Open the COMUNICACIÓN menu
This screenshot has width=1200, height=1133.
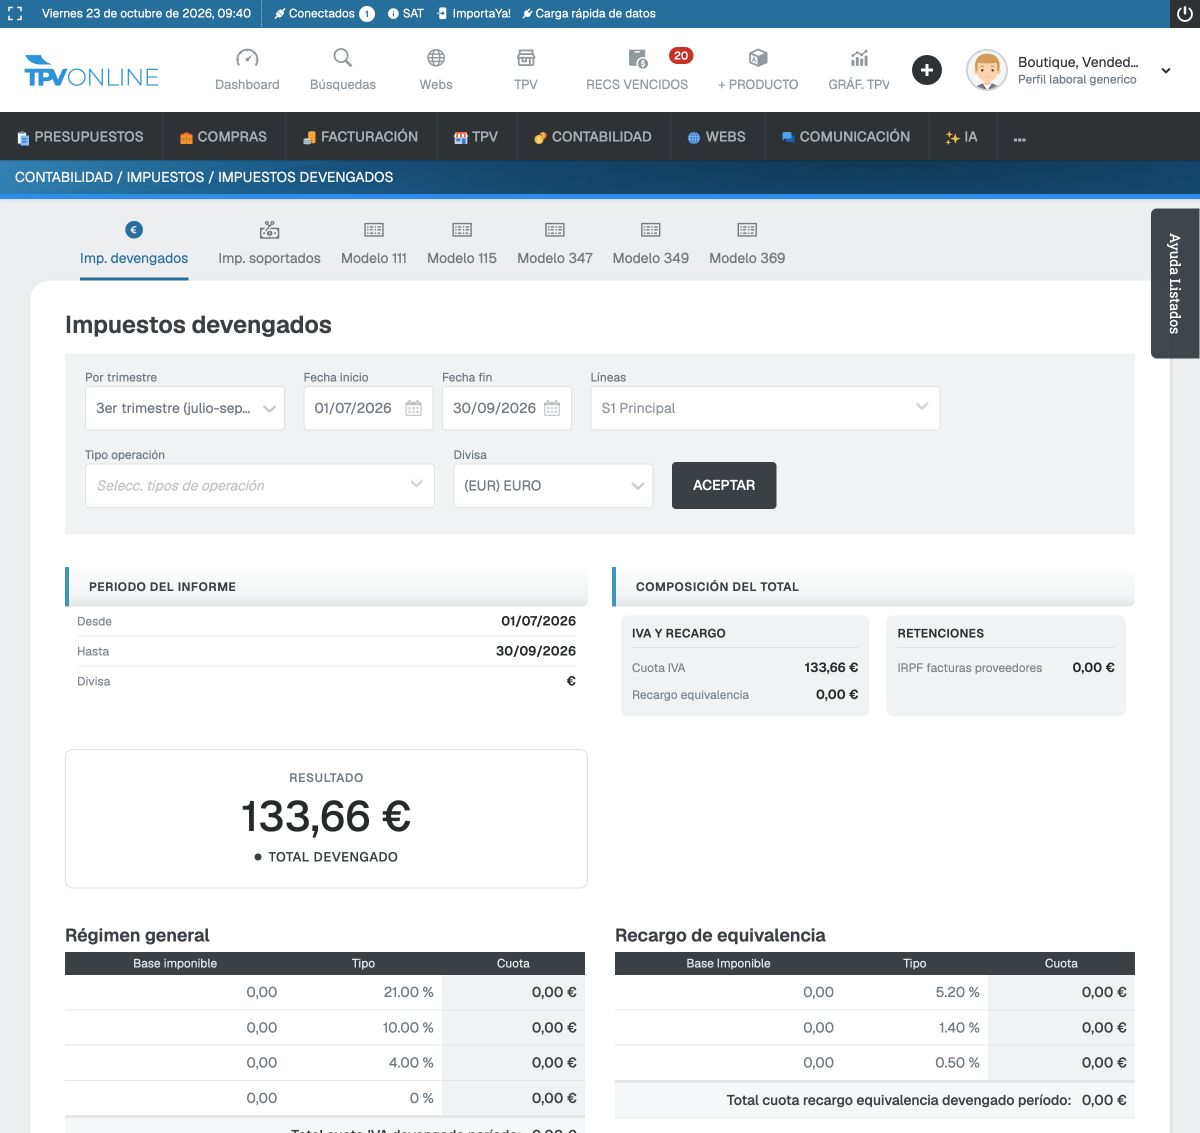(845, 137)
